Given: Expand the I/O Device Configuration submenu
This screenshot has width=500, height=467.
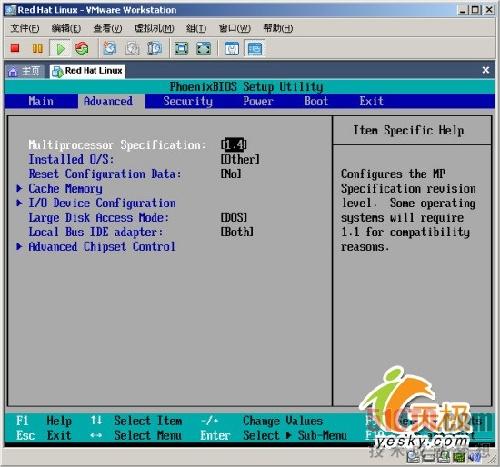Looking at the screenshot, I should (102, 203).
